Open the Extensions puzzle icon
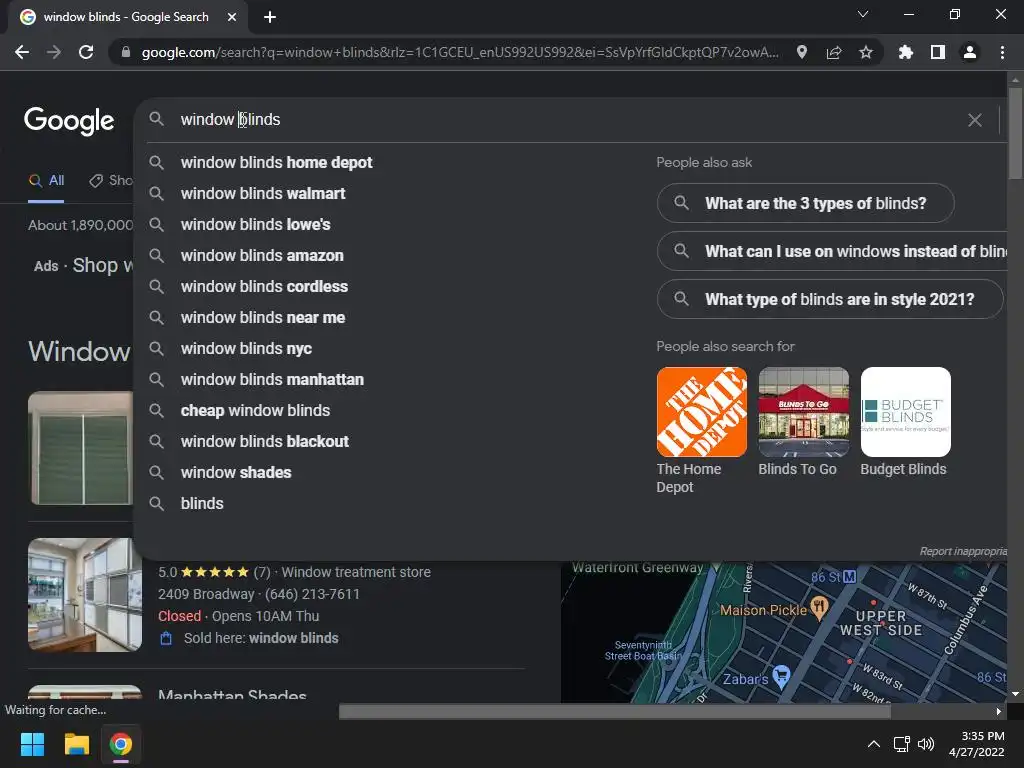 tap(905, 52)
